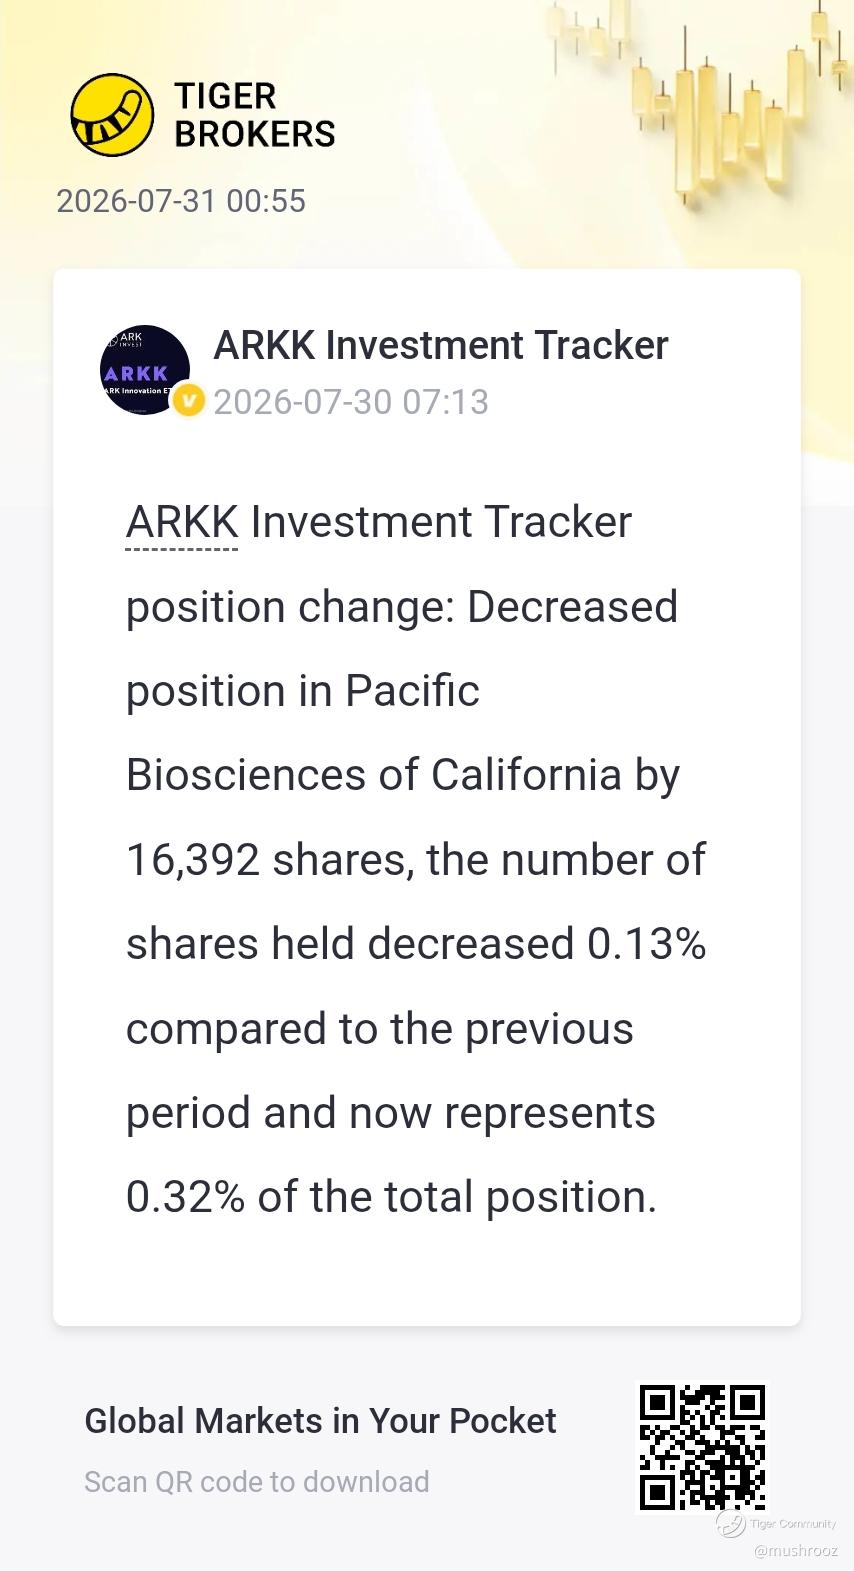854x1571 pixels.
Task: Click the TIGER BROKERS brand text
Action: coord(255,115)
